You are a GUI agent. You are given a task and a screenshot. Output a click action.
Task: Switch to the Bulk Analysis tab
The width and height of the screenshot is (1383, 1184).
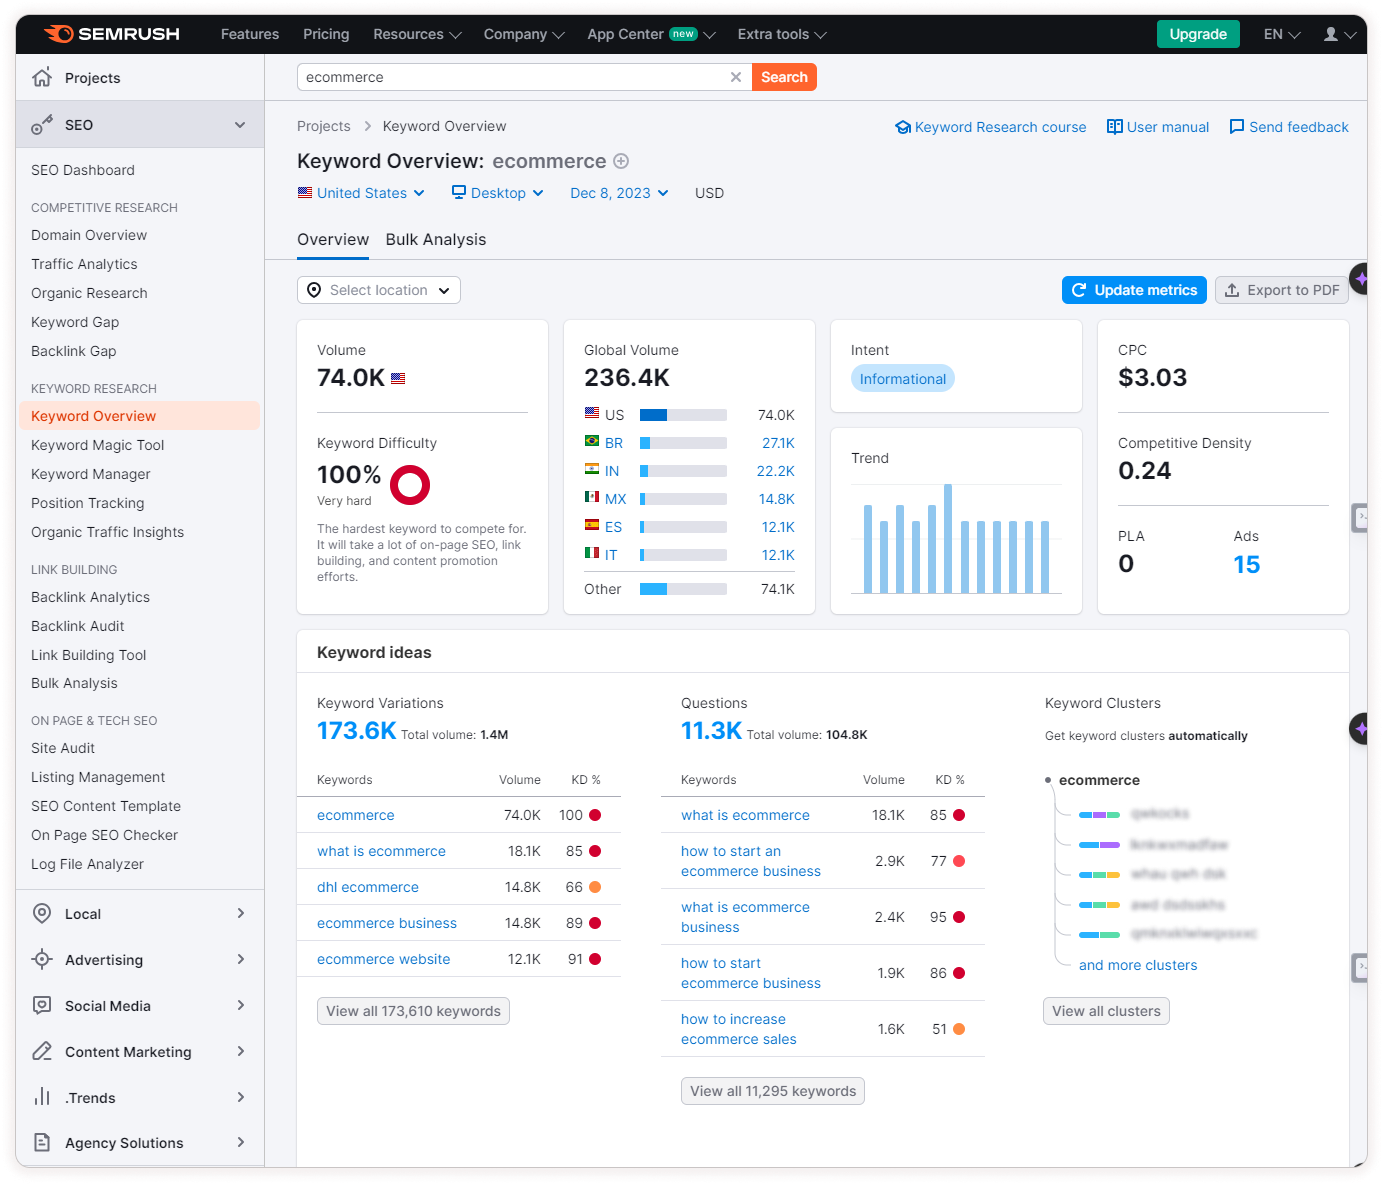click(436, 240)
